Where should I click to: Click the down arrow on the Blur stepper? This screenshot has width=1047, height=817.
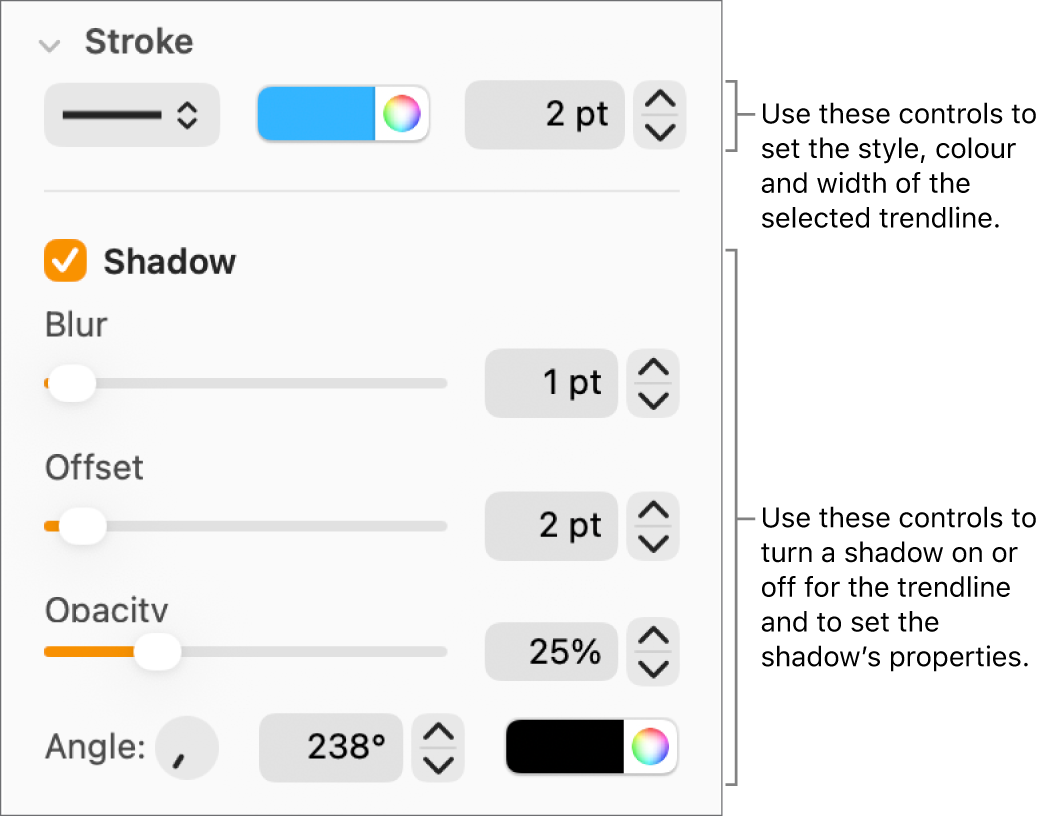[652, 398]
